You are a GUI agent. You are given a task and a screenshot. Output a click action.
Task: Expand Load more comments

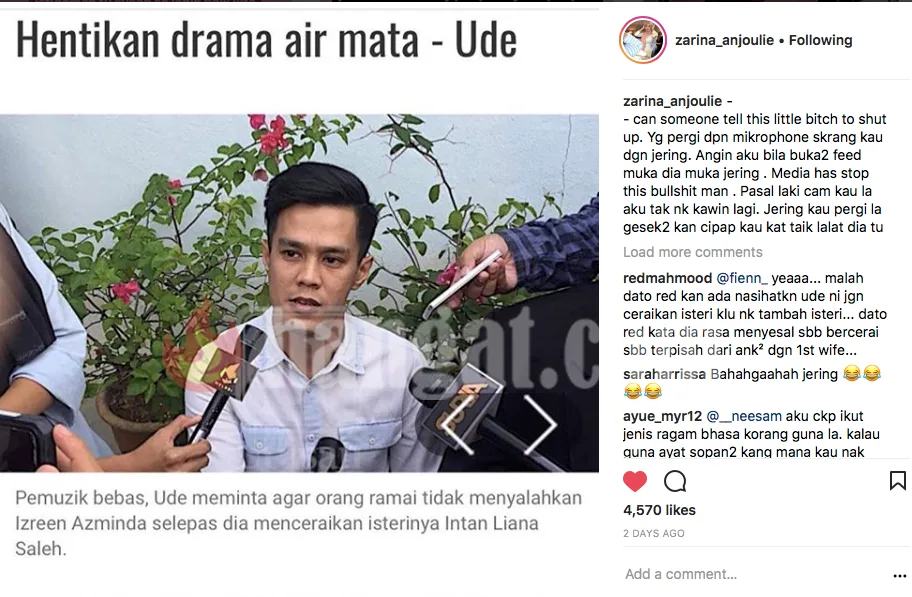(x=693, y=252)
